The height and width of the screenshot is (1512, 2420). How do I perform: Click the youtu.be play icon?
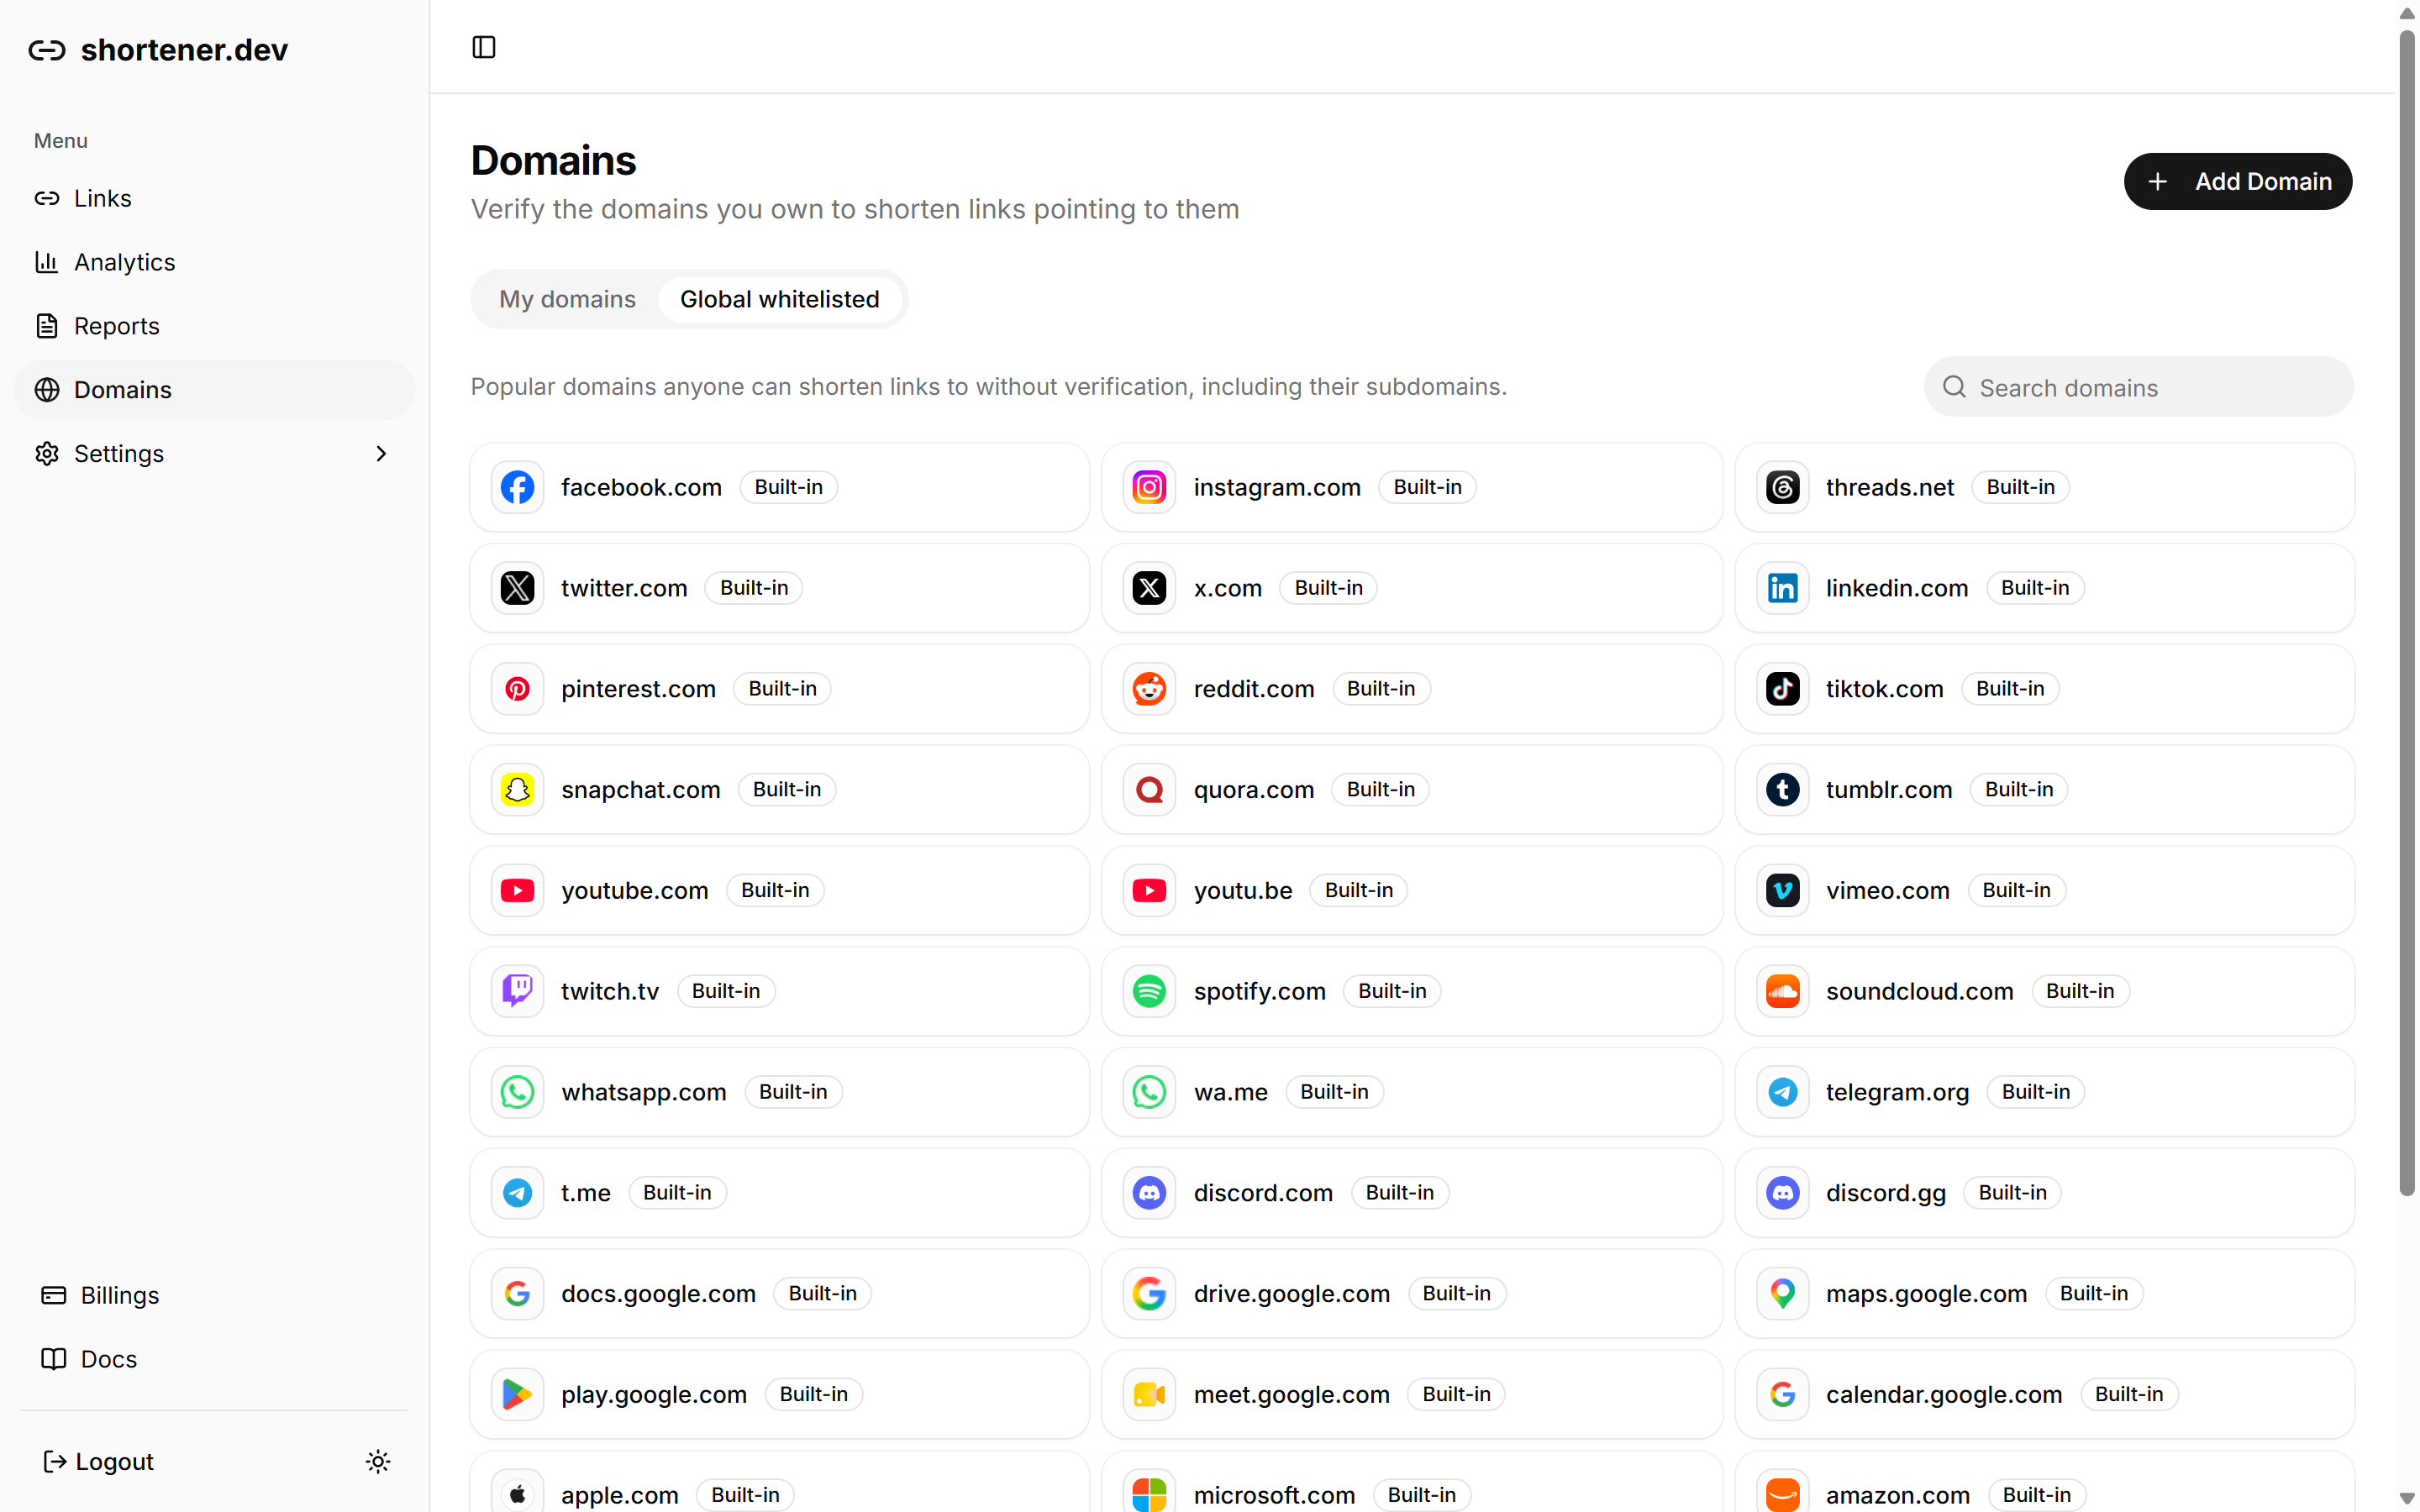1149,890
